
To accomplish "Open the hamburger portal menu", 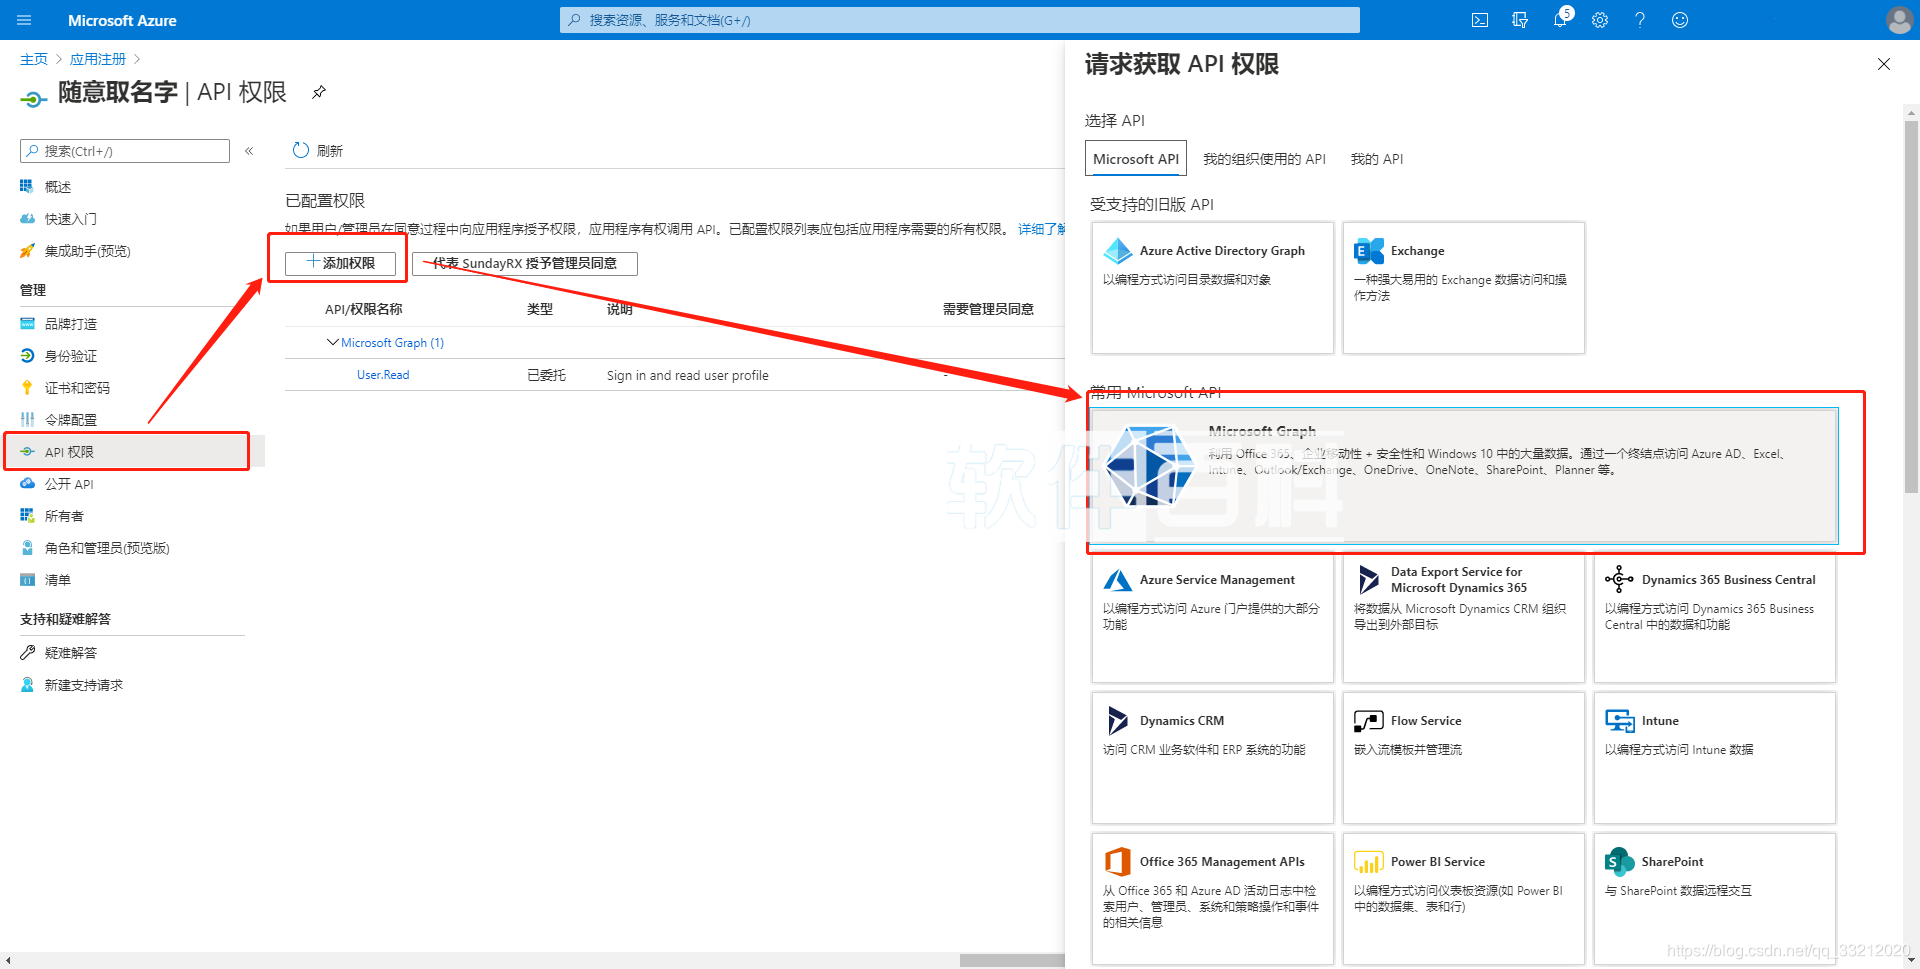I will (25, 20).
